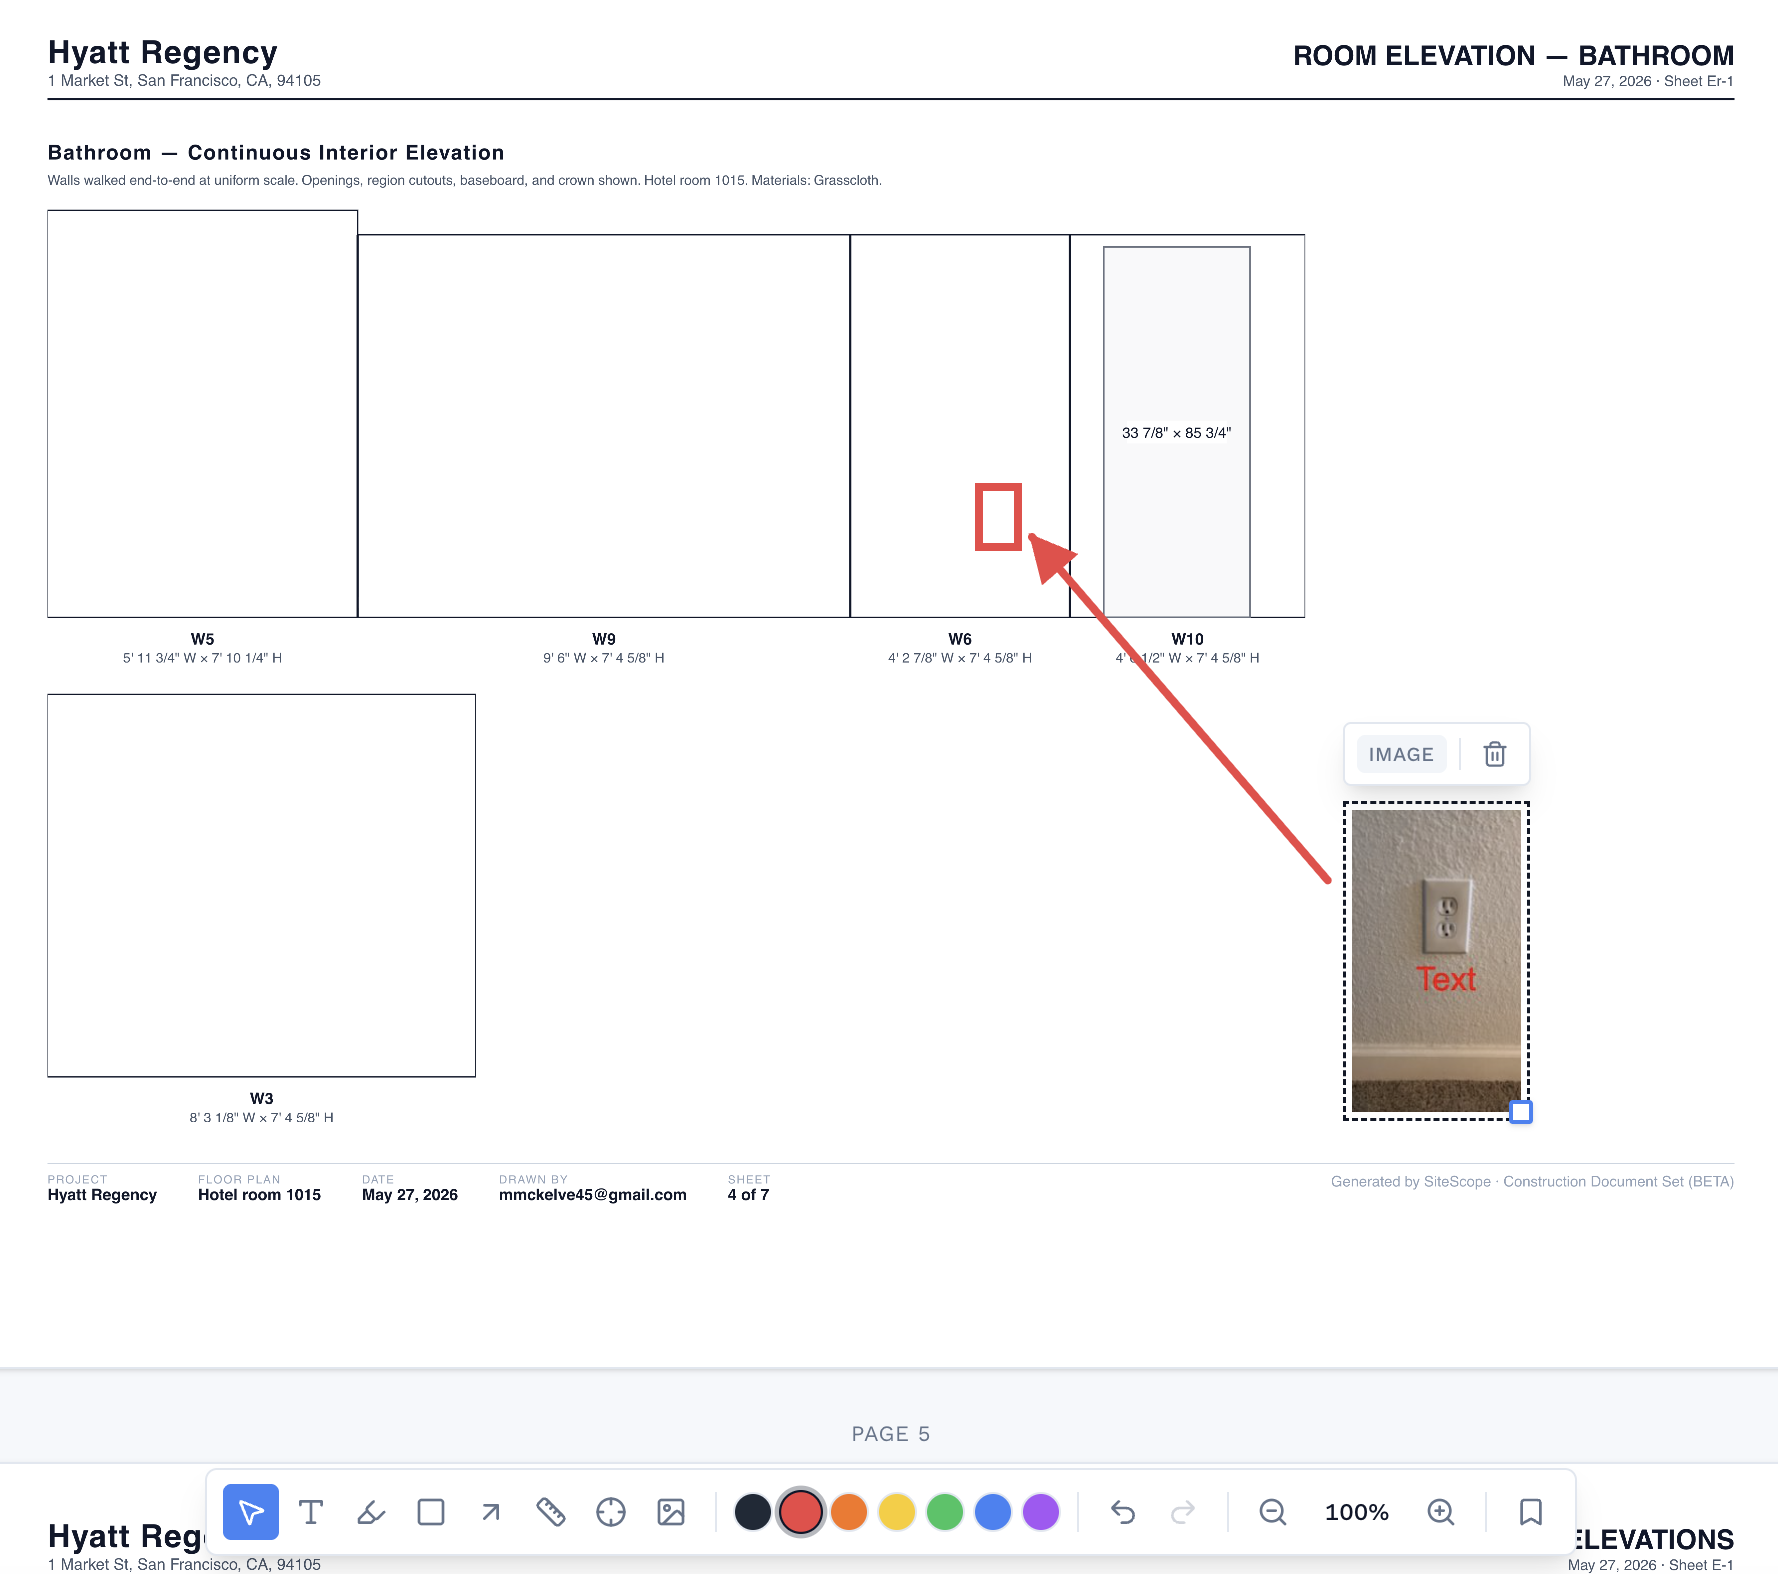
Task: Choose the green color swatch
Action: tap(945, 1512)
